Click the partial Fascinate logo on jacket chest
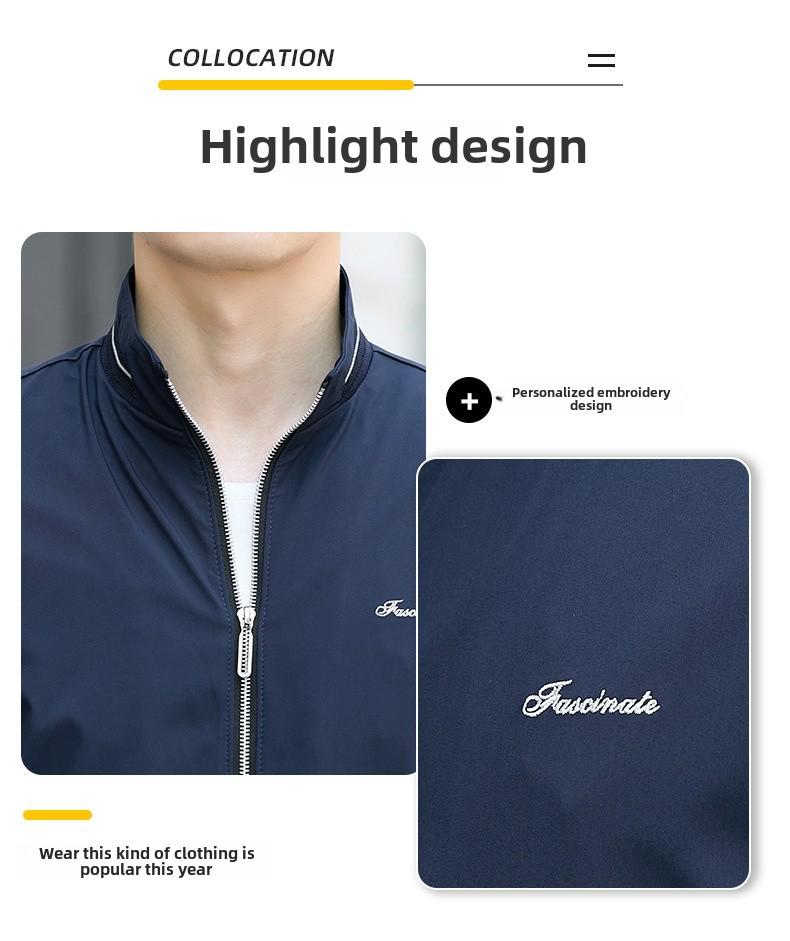 [x=396, y=609]
